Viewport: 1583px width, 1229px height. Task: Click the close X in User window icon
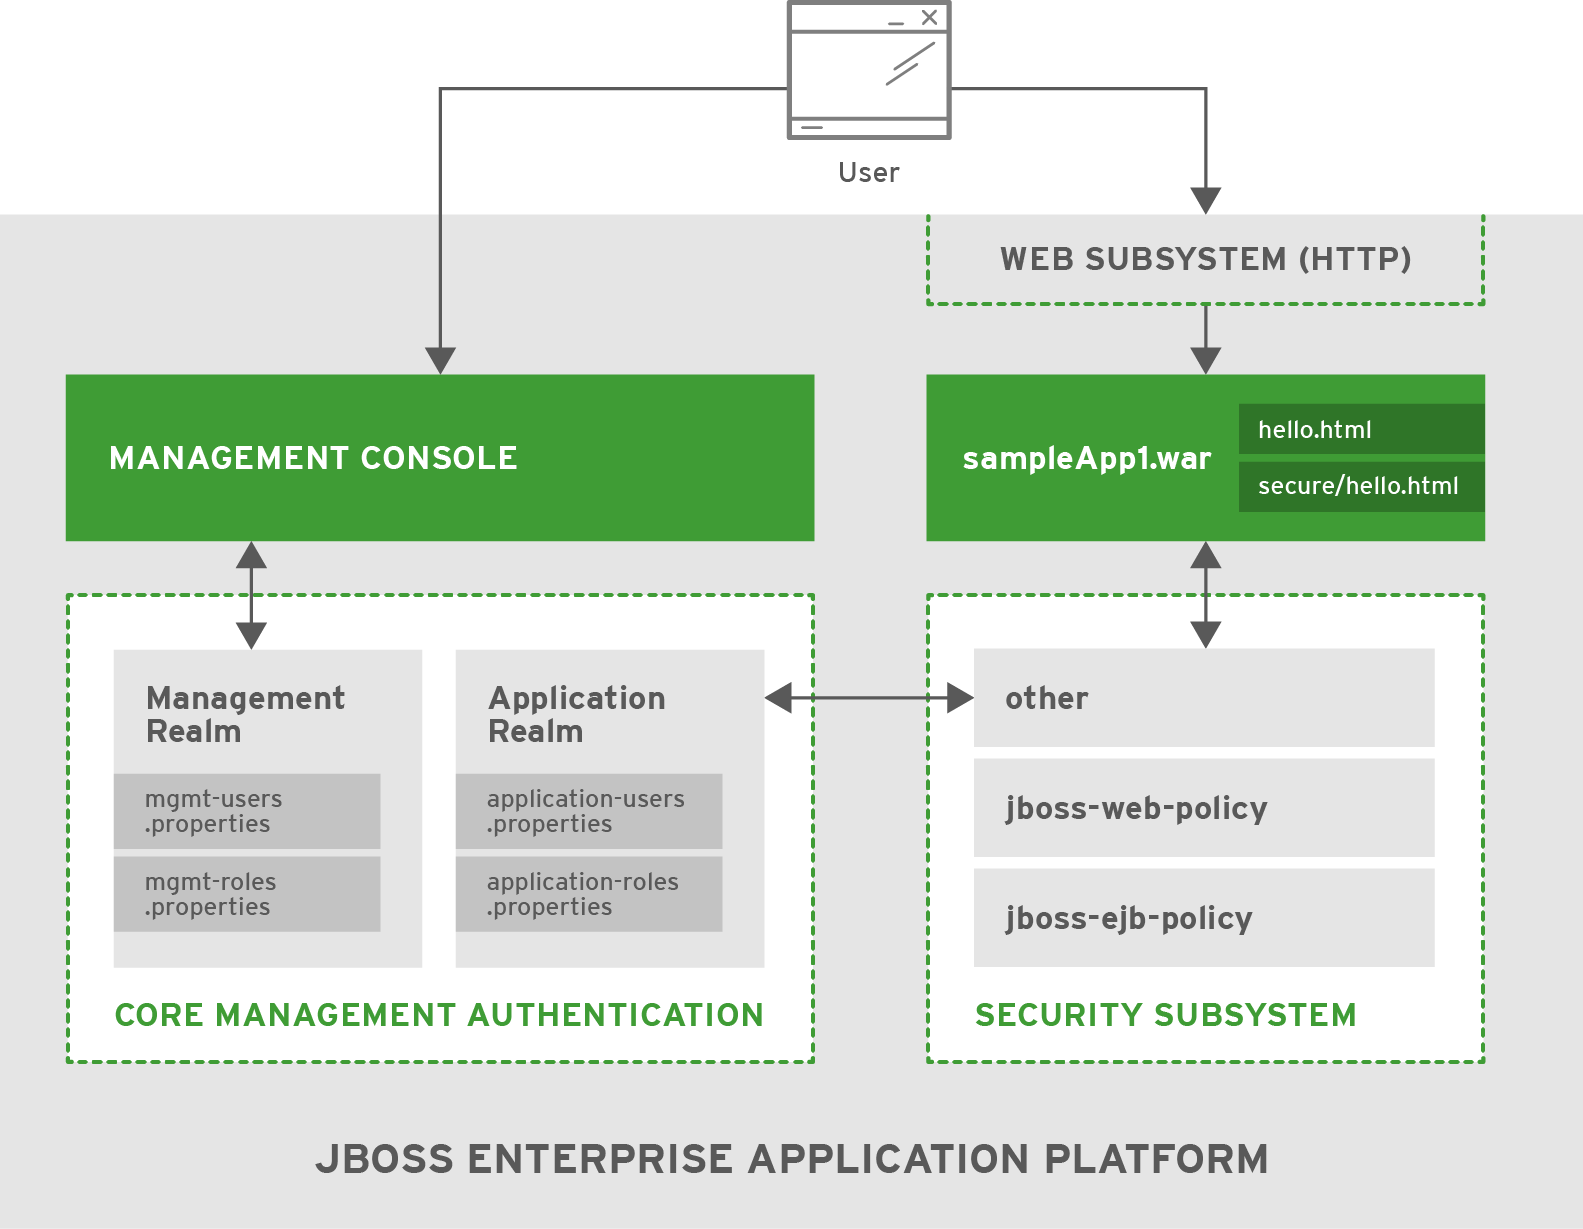(930, 17)
